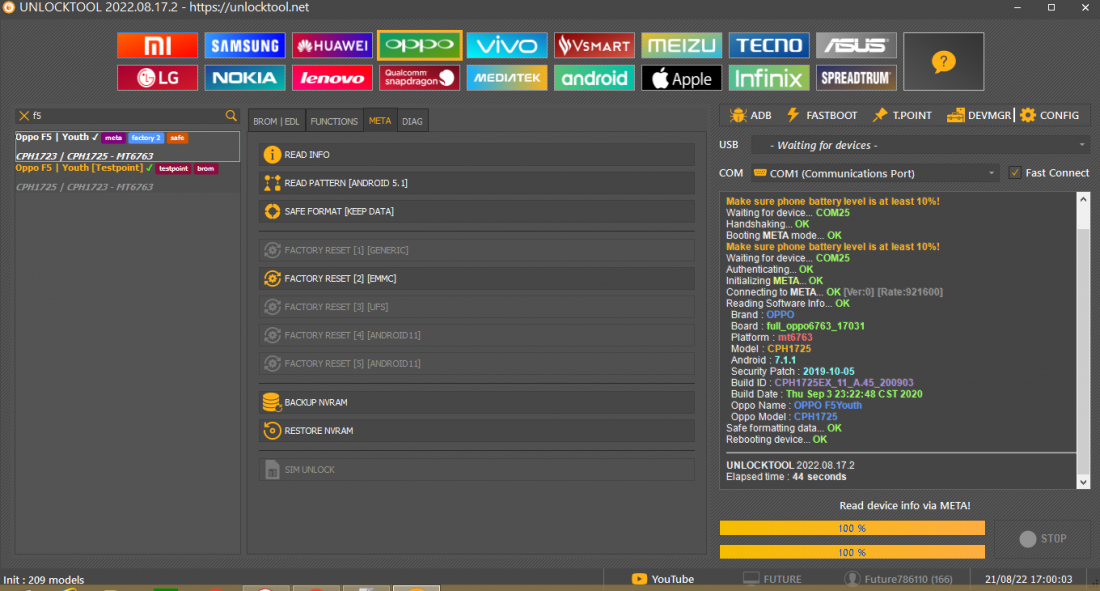This screenshot has width=1100, height=591.
Task: Click the Future786110 (166) account entry
Action: pos(899,579)
